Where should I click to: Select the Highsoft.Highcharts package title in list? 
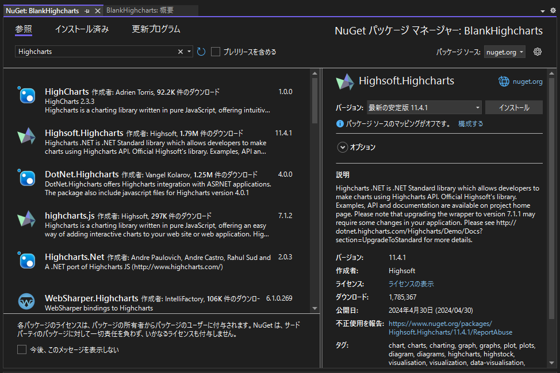(84, 133)
